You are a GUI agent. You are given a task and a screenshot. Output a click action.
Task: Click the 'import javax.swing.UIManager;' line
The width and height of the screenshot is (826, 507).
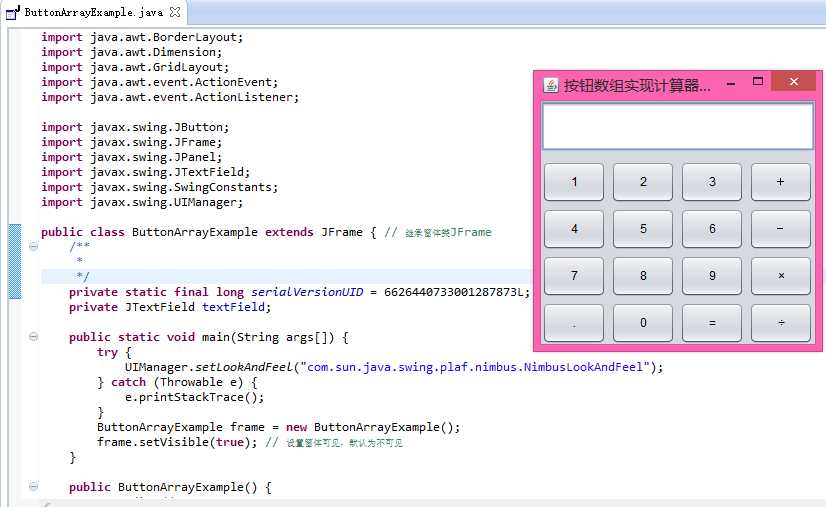pyautogui.click(x=142, y=202)
